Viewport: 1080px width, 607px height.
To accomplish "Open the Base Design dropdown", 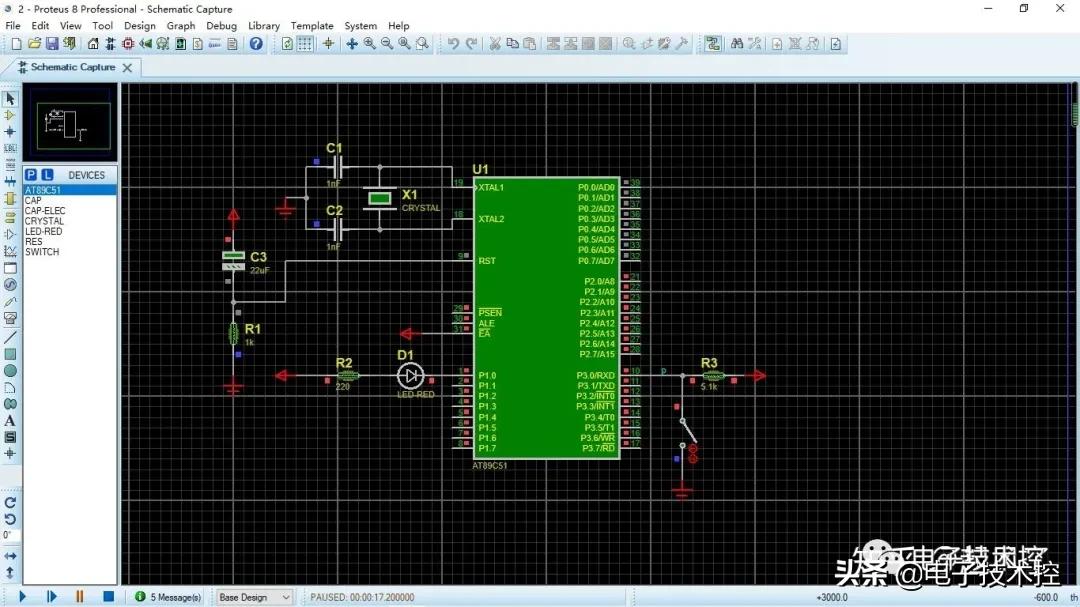I will tap(254, 597).
